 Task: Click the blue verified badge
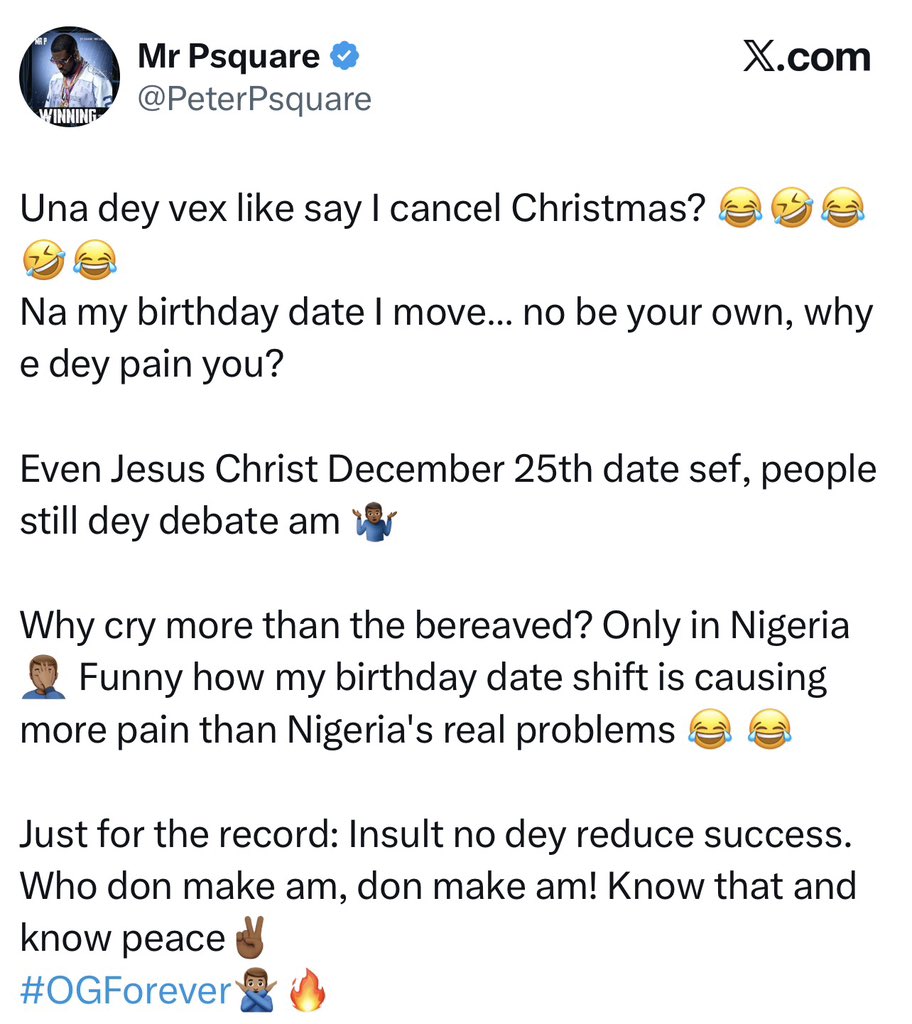point(345,58)
